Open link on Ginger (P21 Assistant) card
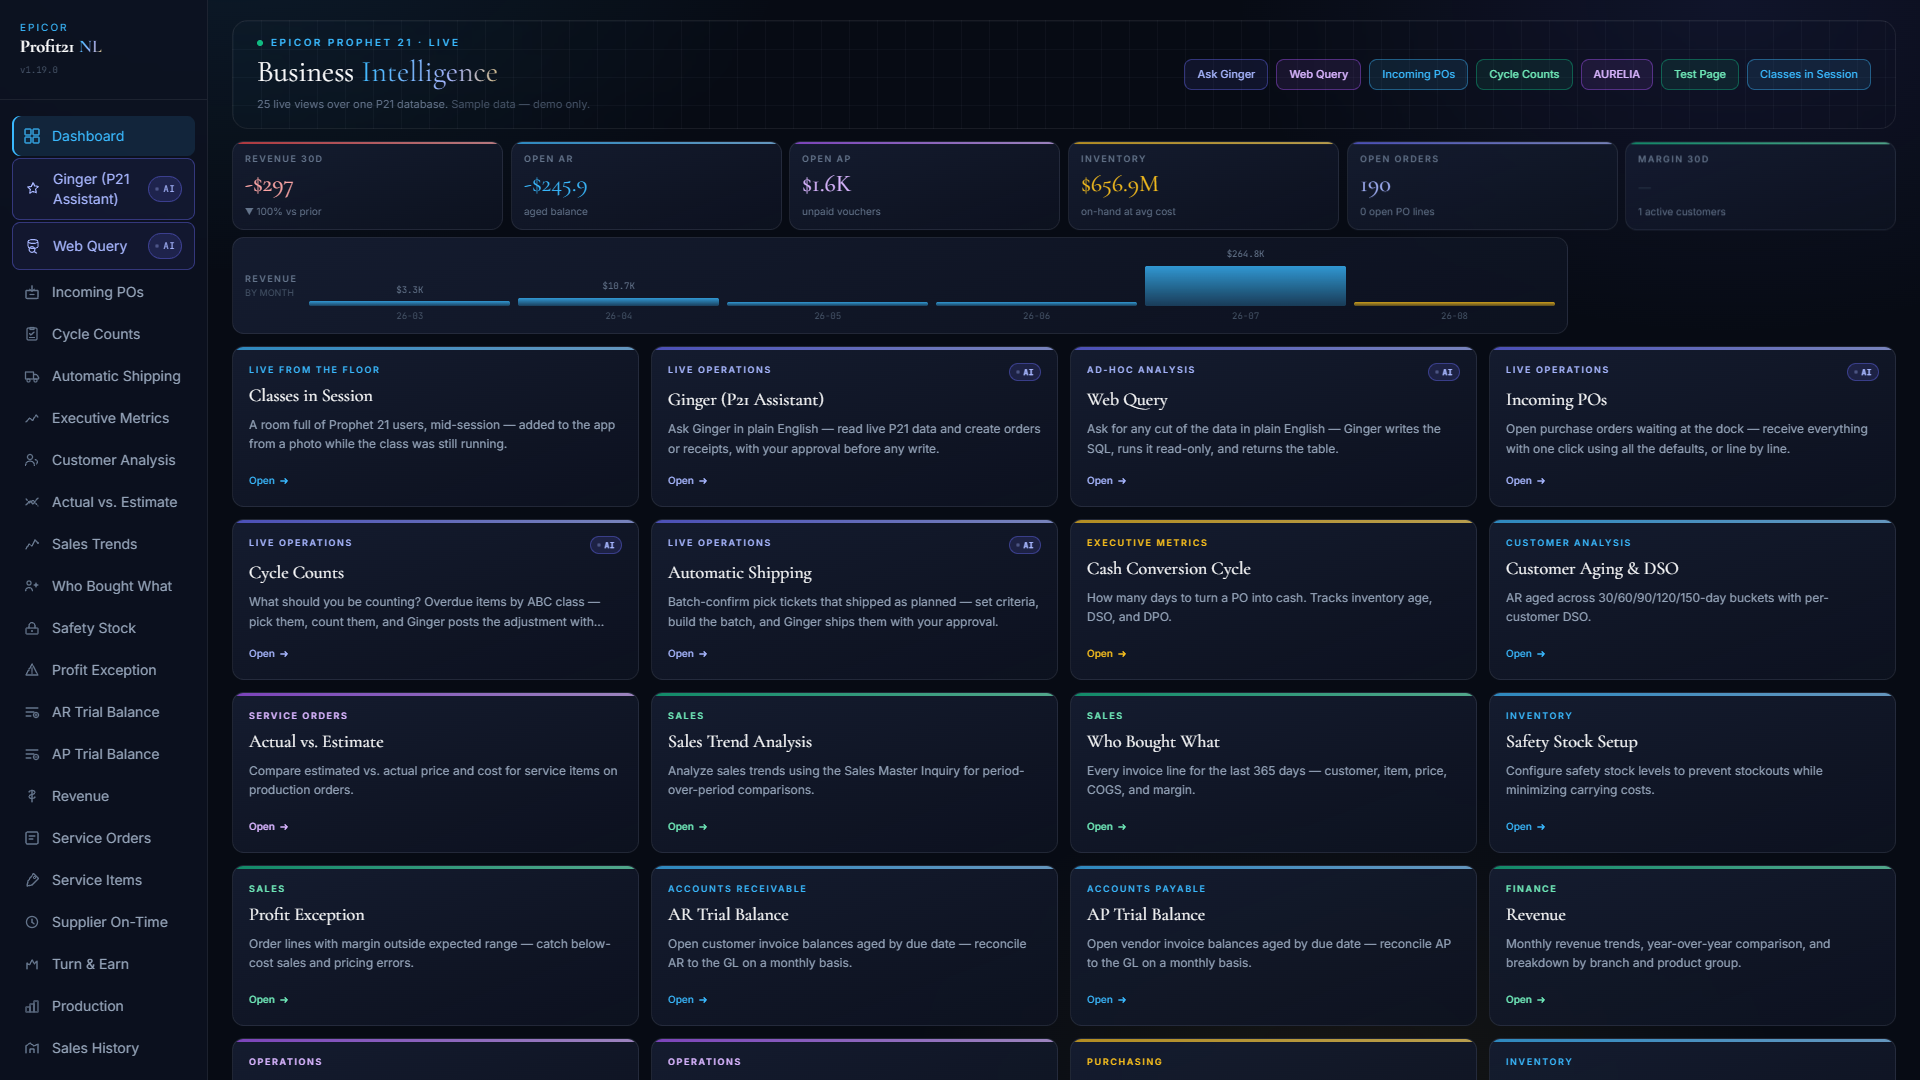 [x=687, y=481]
